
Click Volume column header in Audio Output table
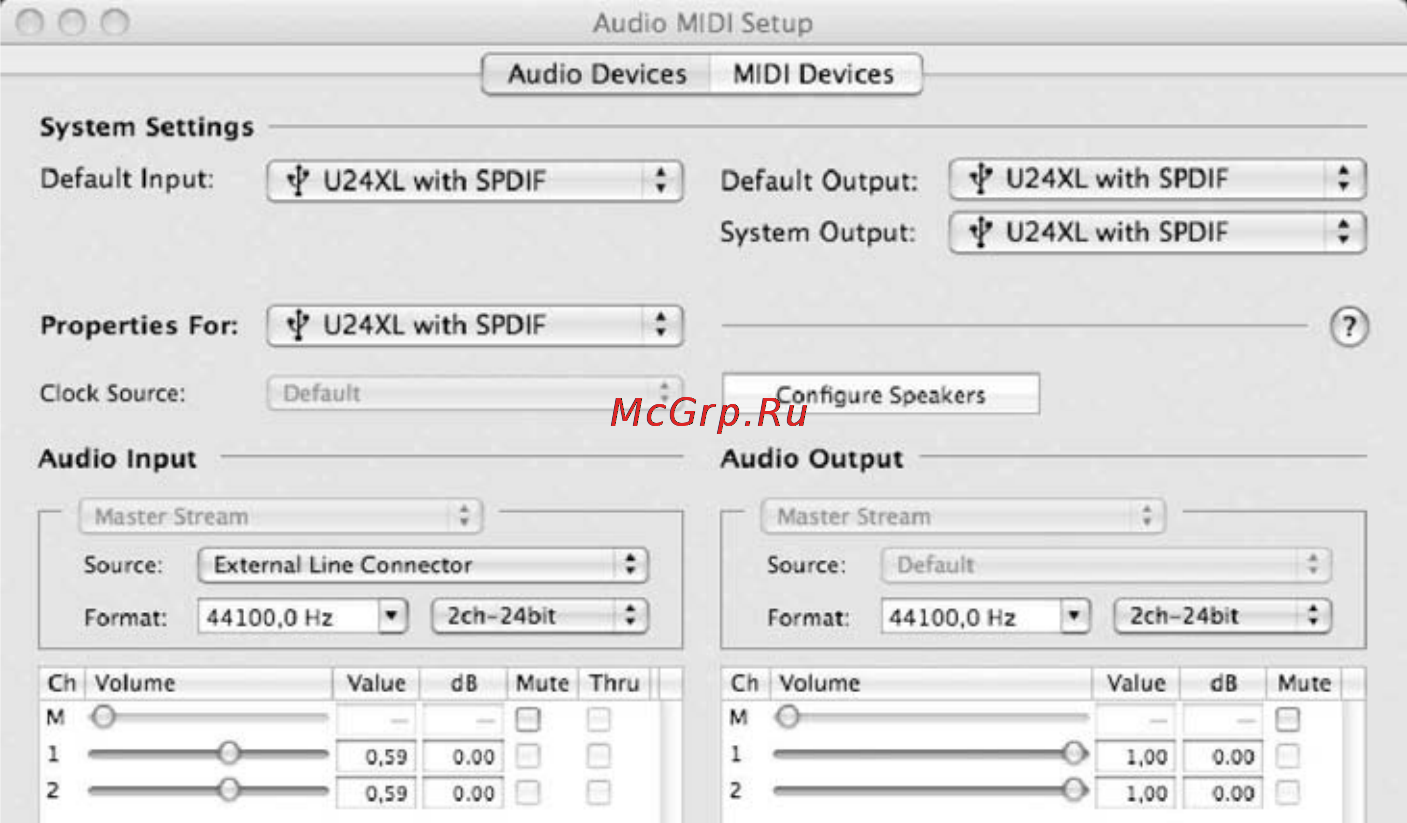931,684
